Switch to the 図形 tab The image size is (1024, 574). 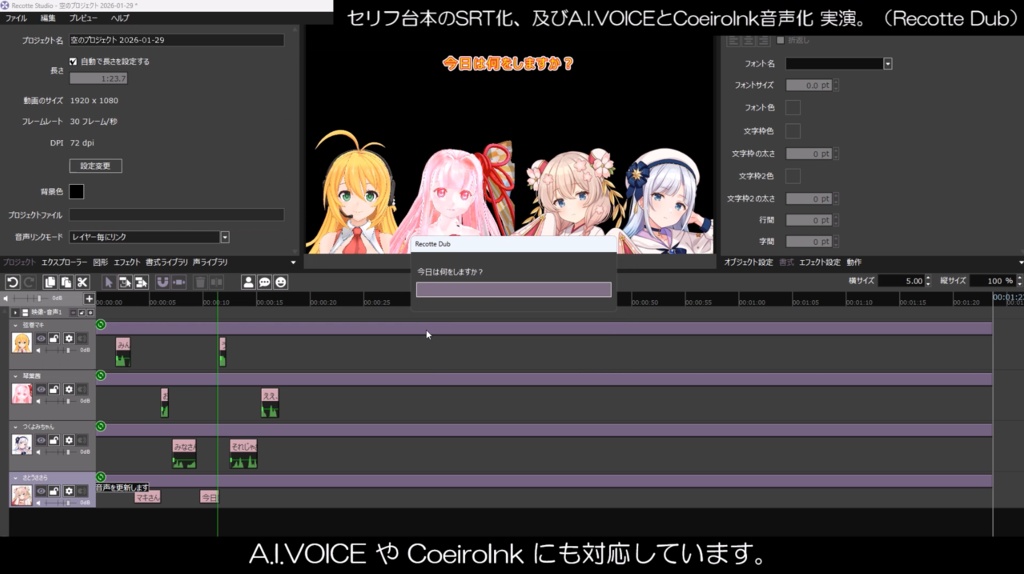pyautogui.click(x=100, y=263)
